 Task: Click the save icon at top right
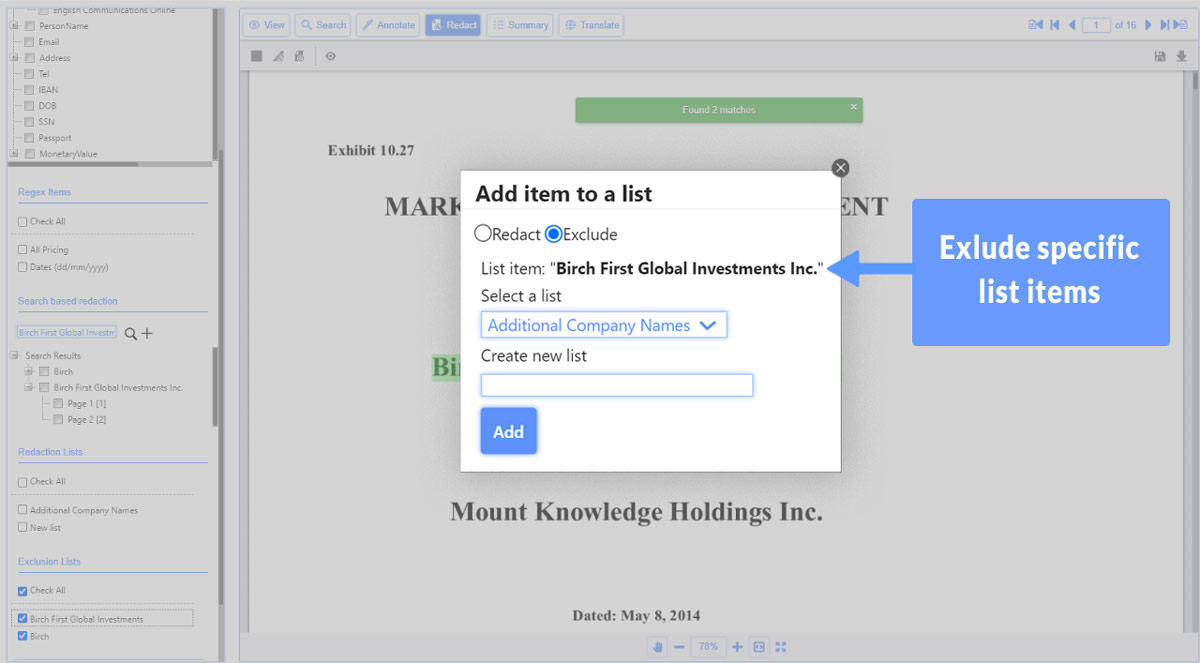[1159, 56]
